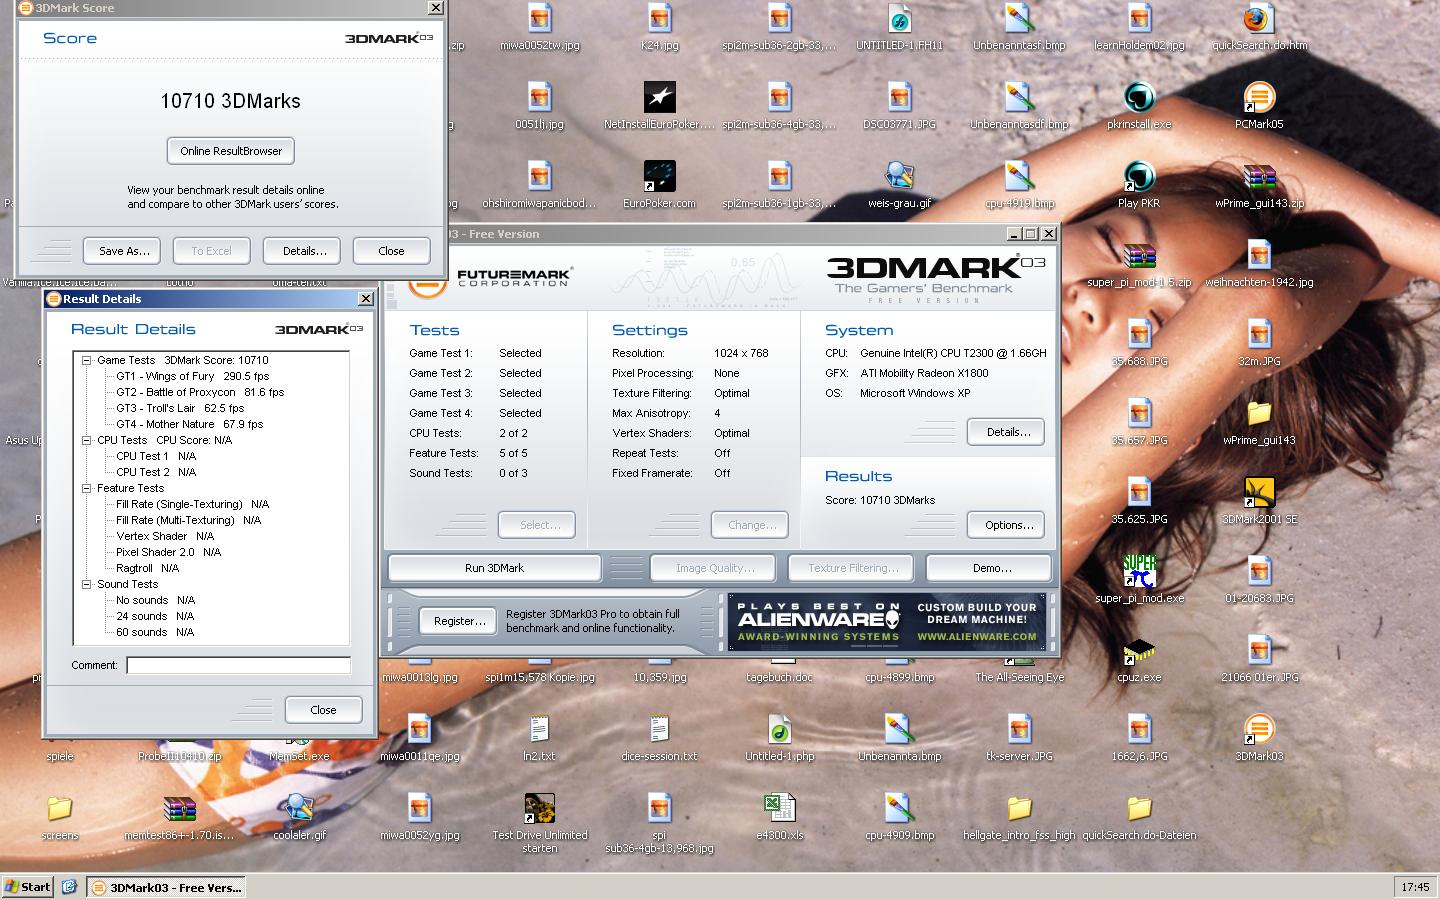
Task: Click Run 3DMark button
Action: coord(494,568)
